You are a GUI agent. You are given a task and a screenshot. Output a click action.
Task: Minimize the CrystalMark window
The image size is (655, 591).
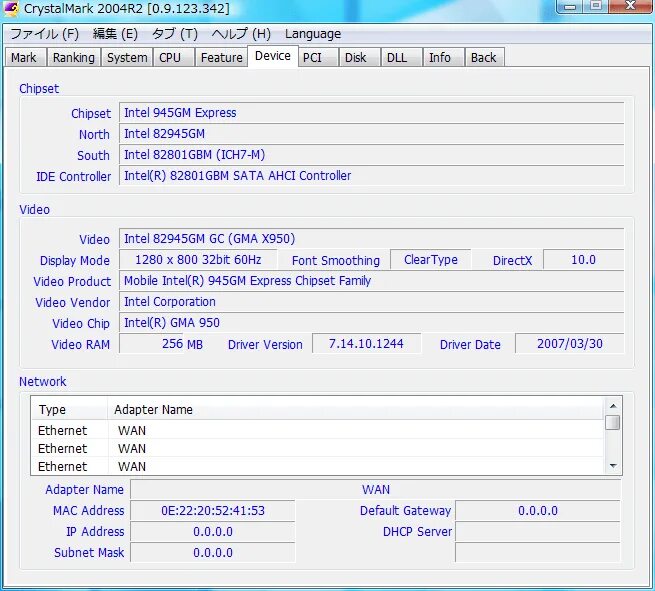pos(570,6)
